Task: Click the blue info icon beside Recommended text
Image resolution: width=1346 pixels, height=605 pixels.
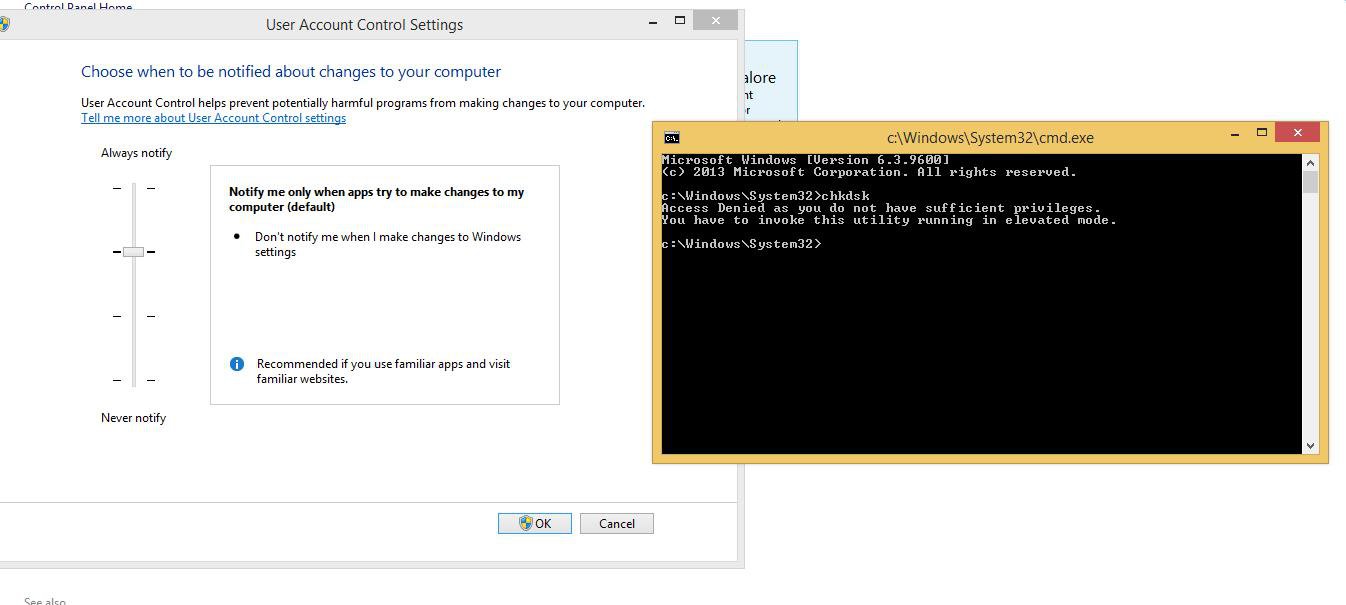Action: [x=237, y=364]
